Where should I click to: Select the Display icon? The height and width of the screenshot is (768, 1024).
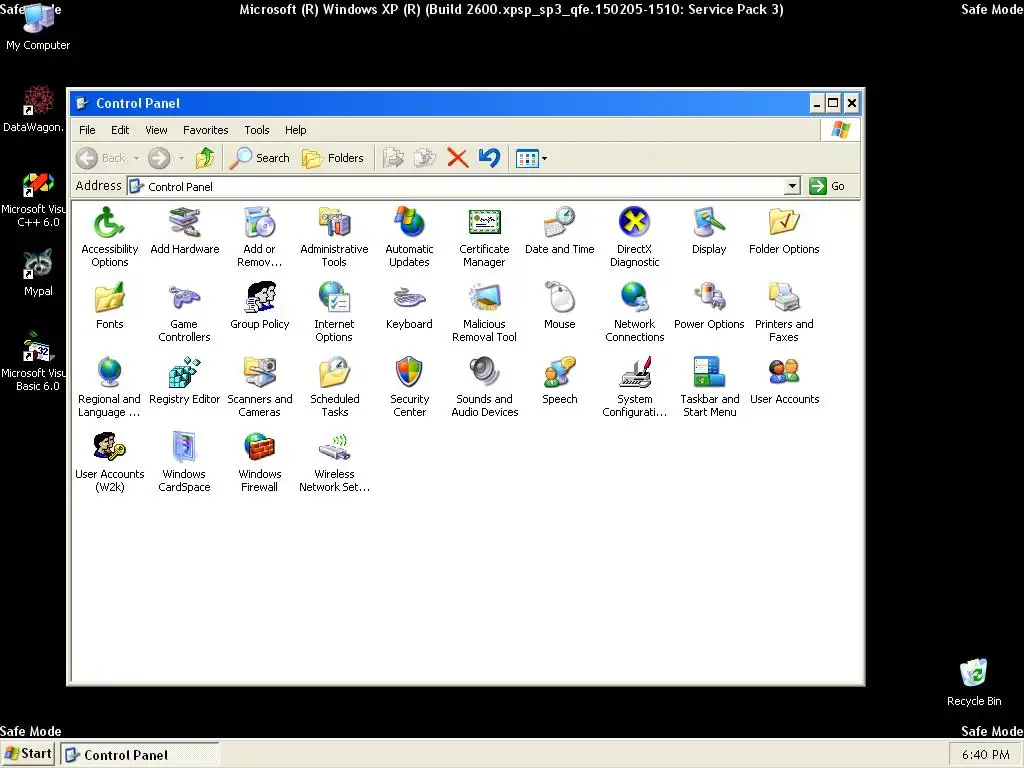coord(709,223)
